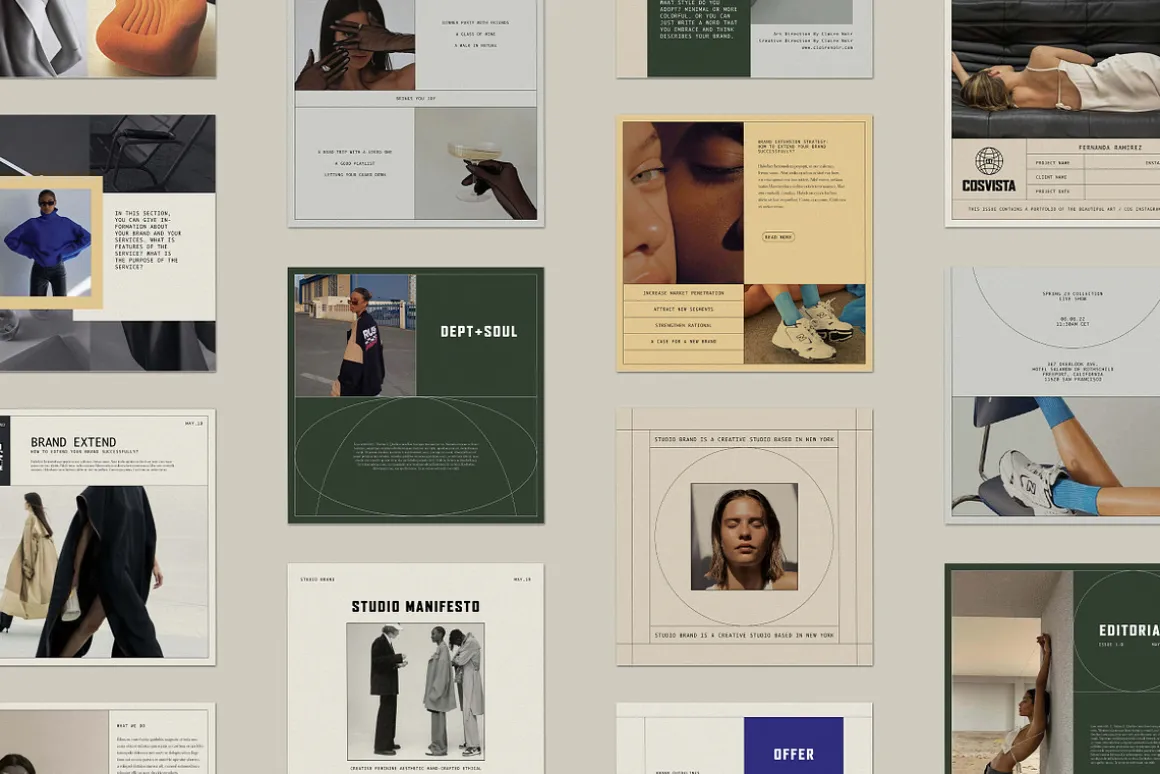The width and height of the screenshot is (1160, 774).
Task: Select the Art Direction By Claire Noir credit
Action: 812,34
